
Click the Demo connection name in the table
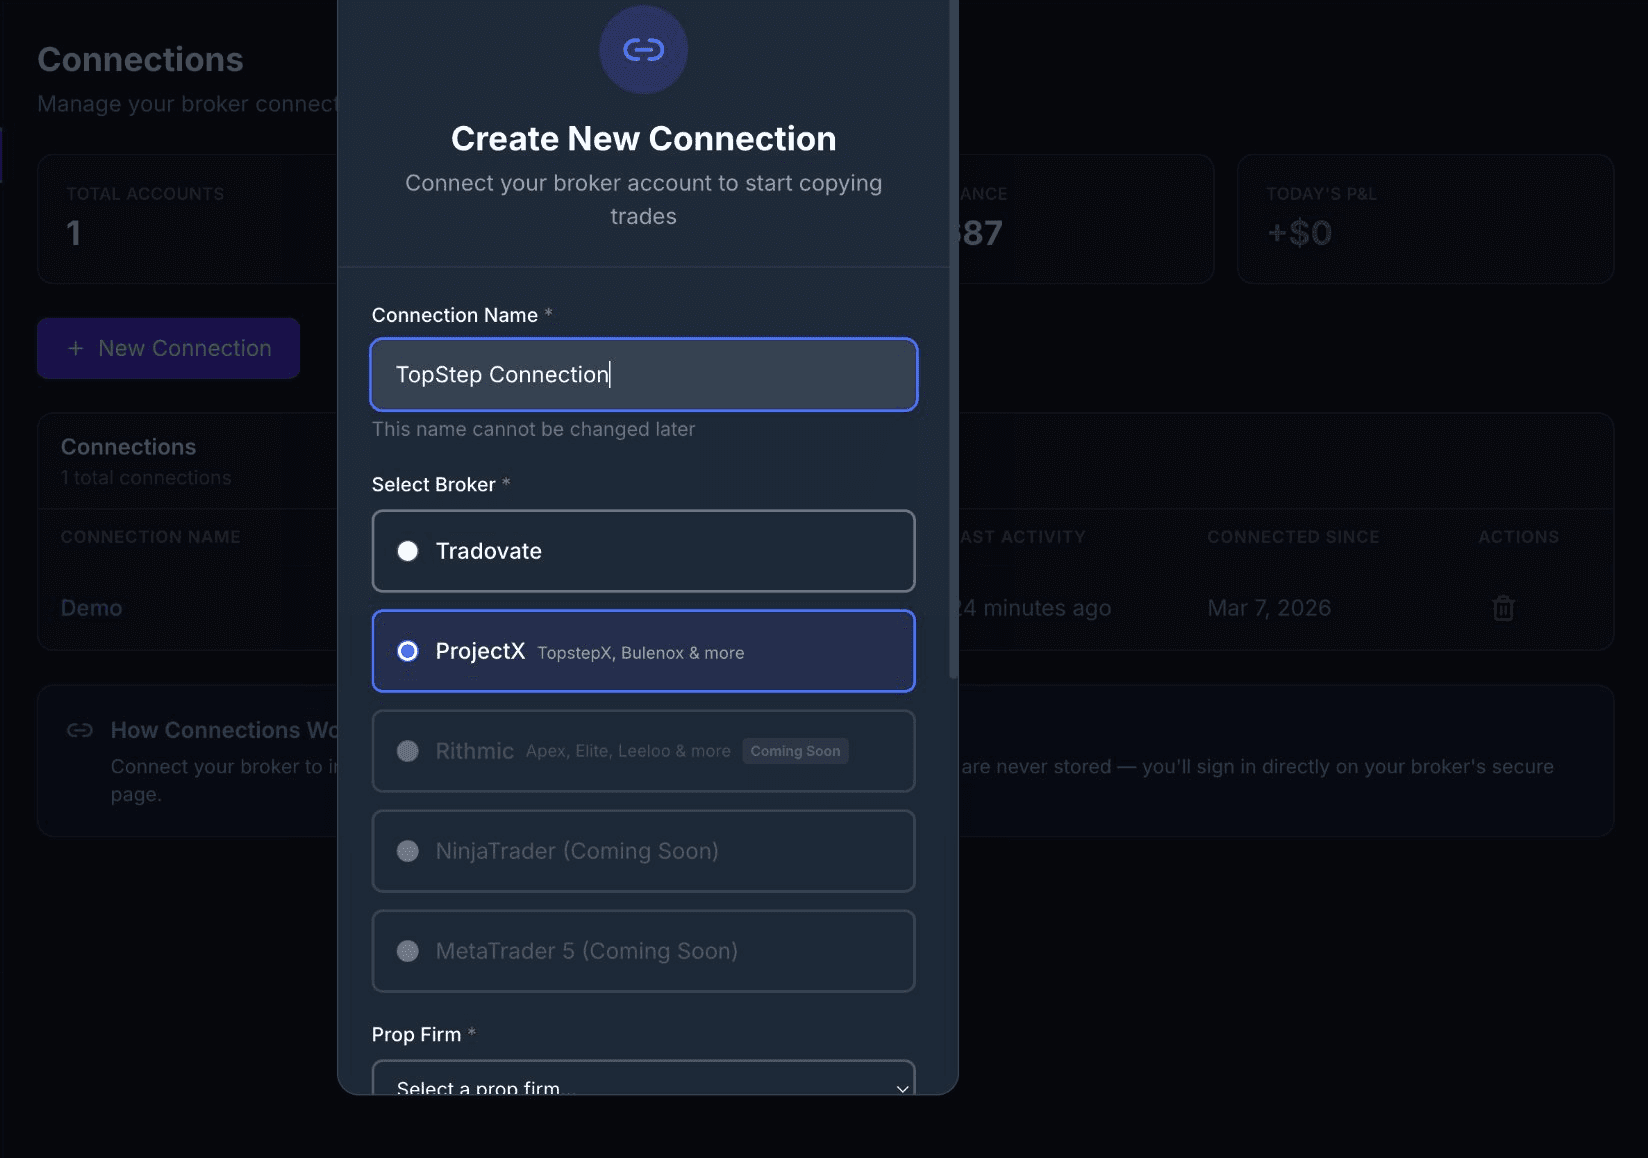[x=90, y=607]
